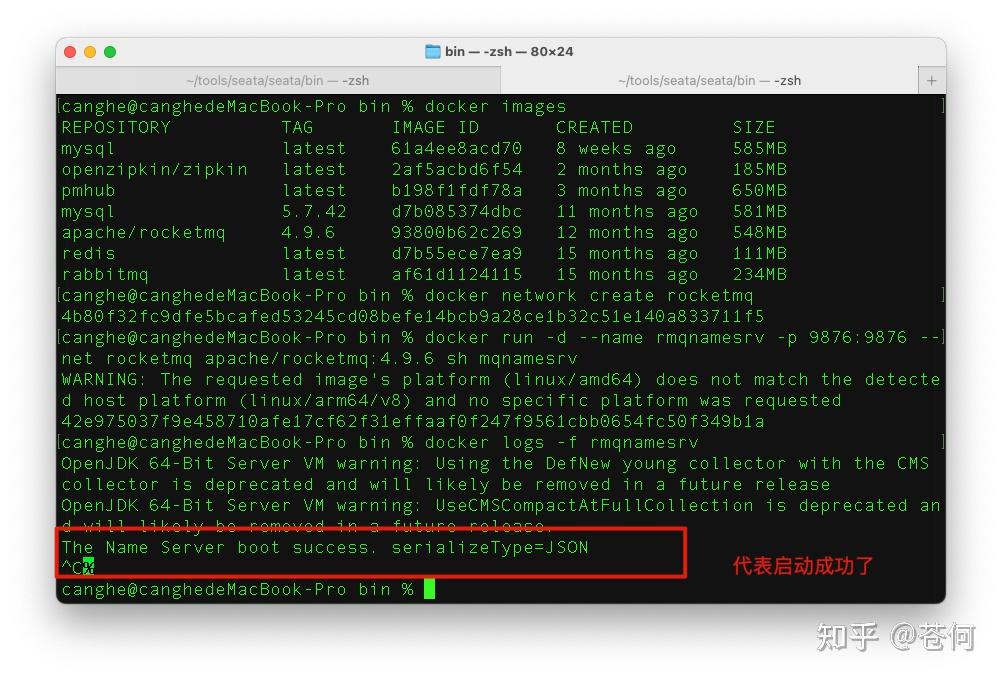Click the REPOSITORY column header
The image size is (1002, 678).
click(116, 127)
